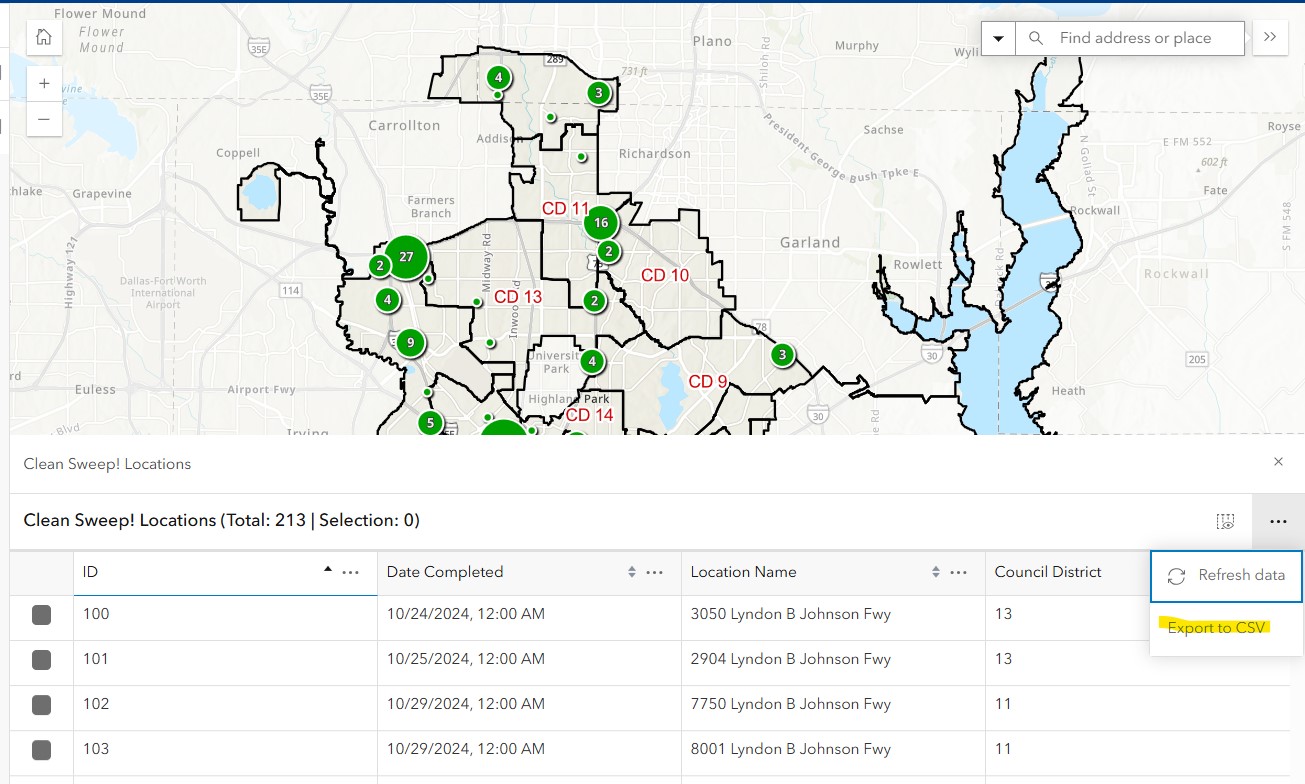Image resolution: width=1305 pixels, height=784 pixels.
Task: Check the checkbox for record ID 100
Action: coord(41,614)
